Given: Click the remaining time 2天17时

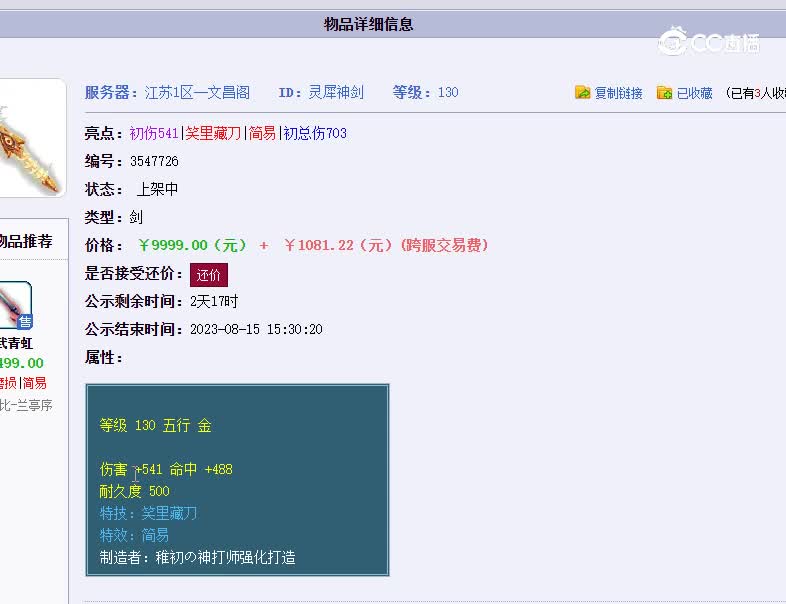Looking at the screenshot, I should pyautogui.click(x=214, y=301).
